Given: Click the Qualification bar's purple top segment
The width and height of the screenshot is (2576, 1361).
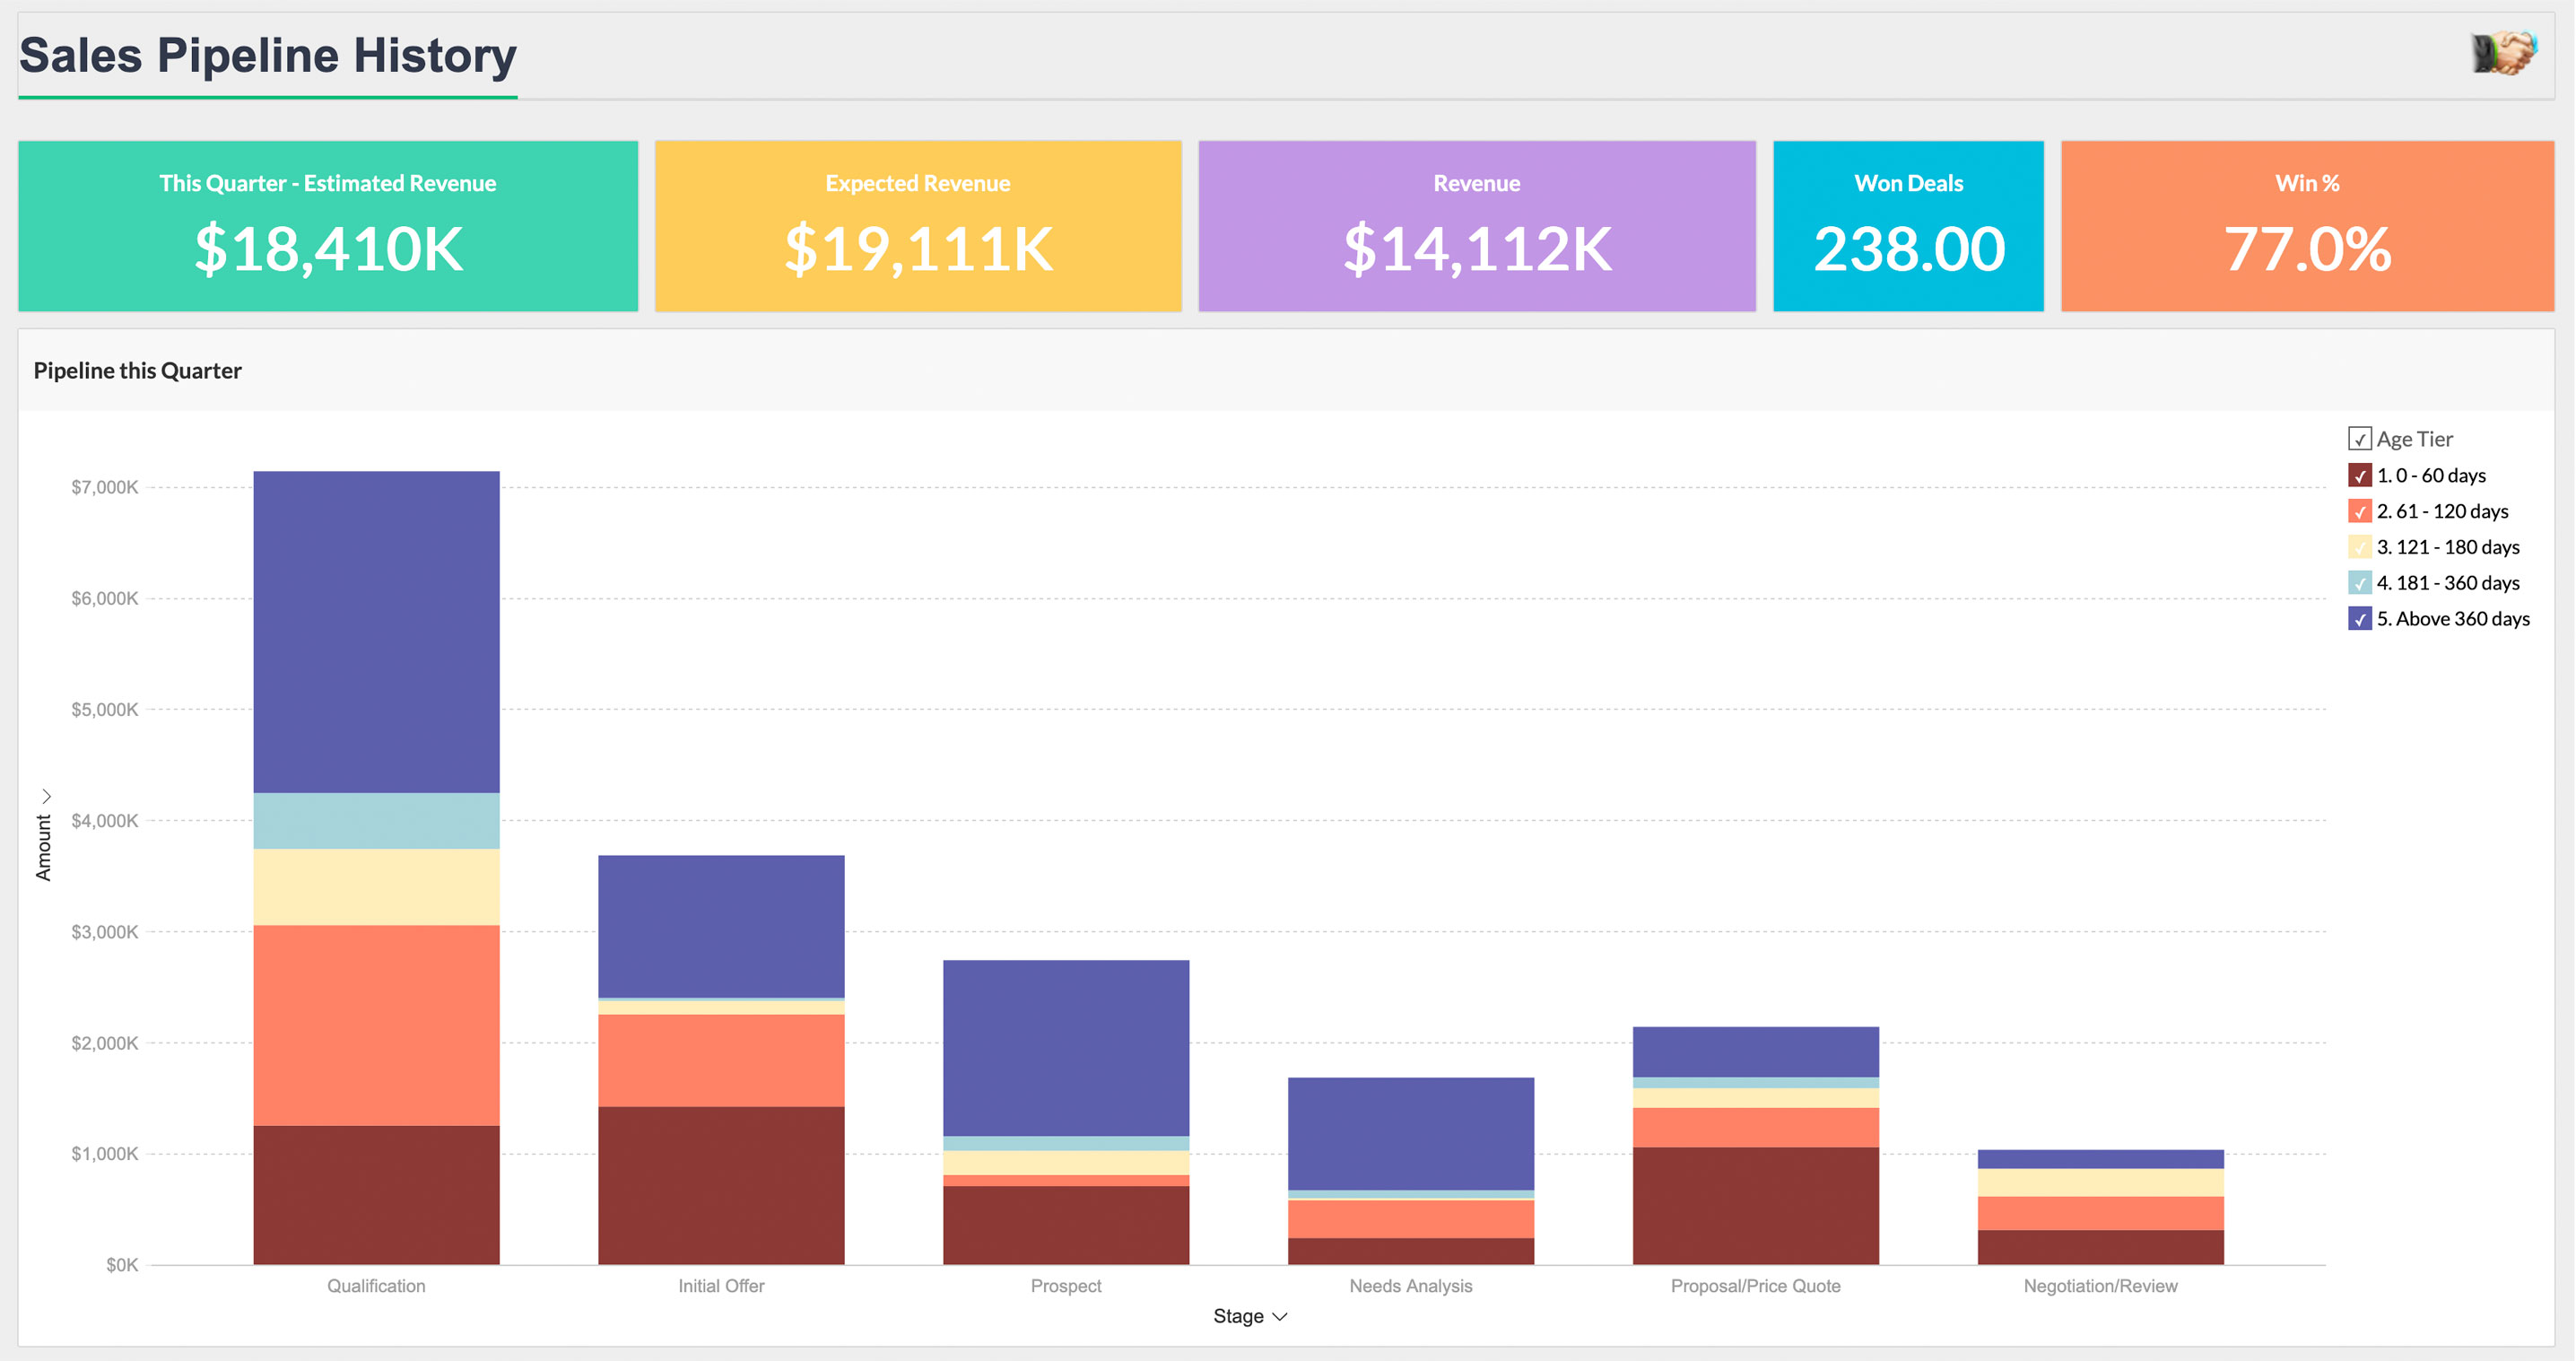Looking at the screenshot, I should tap(376, 630).
